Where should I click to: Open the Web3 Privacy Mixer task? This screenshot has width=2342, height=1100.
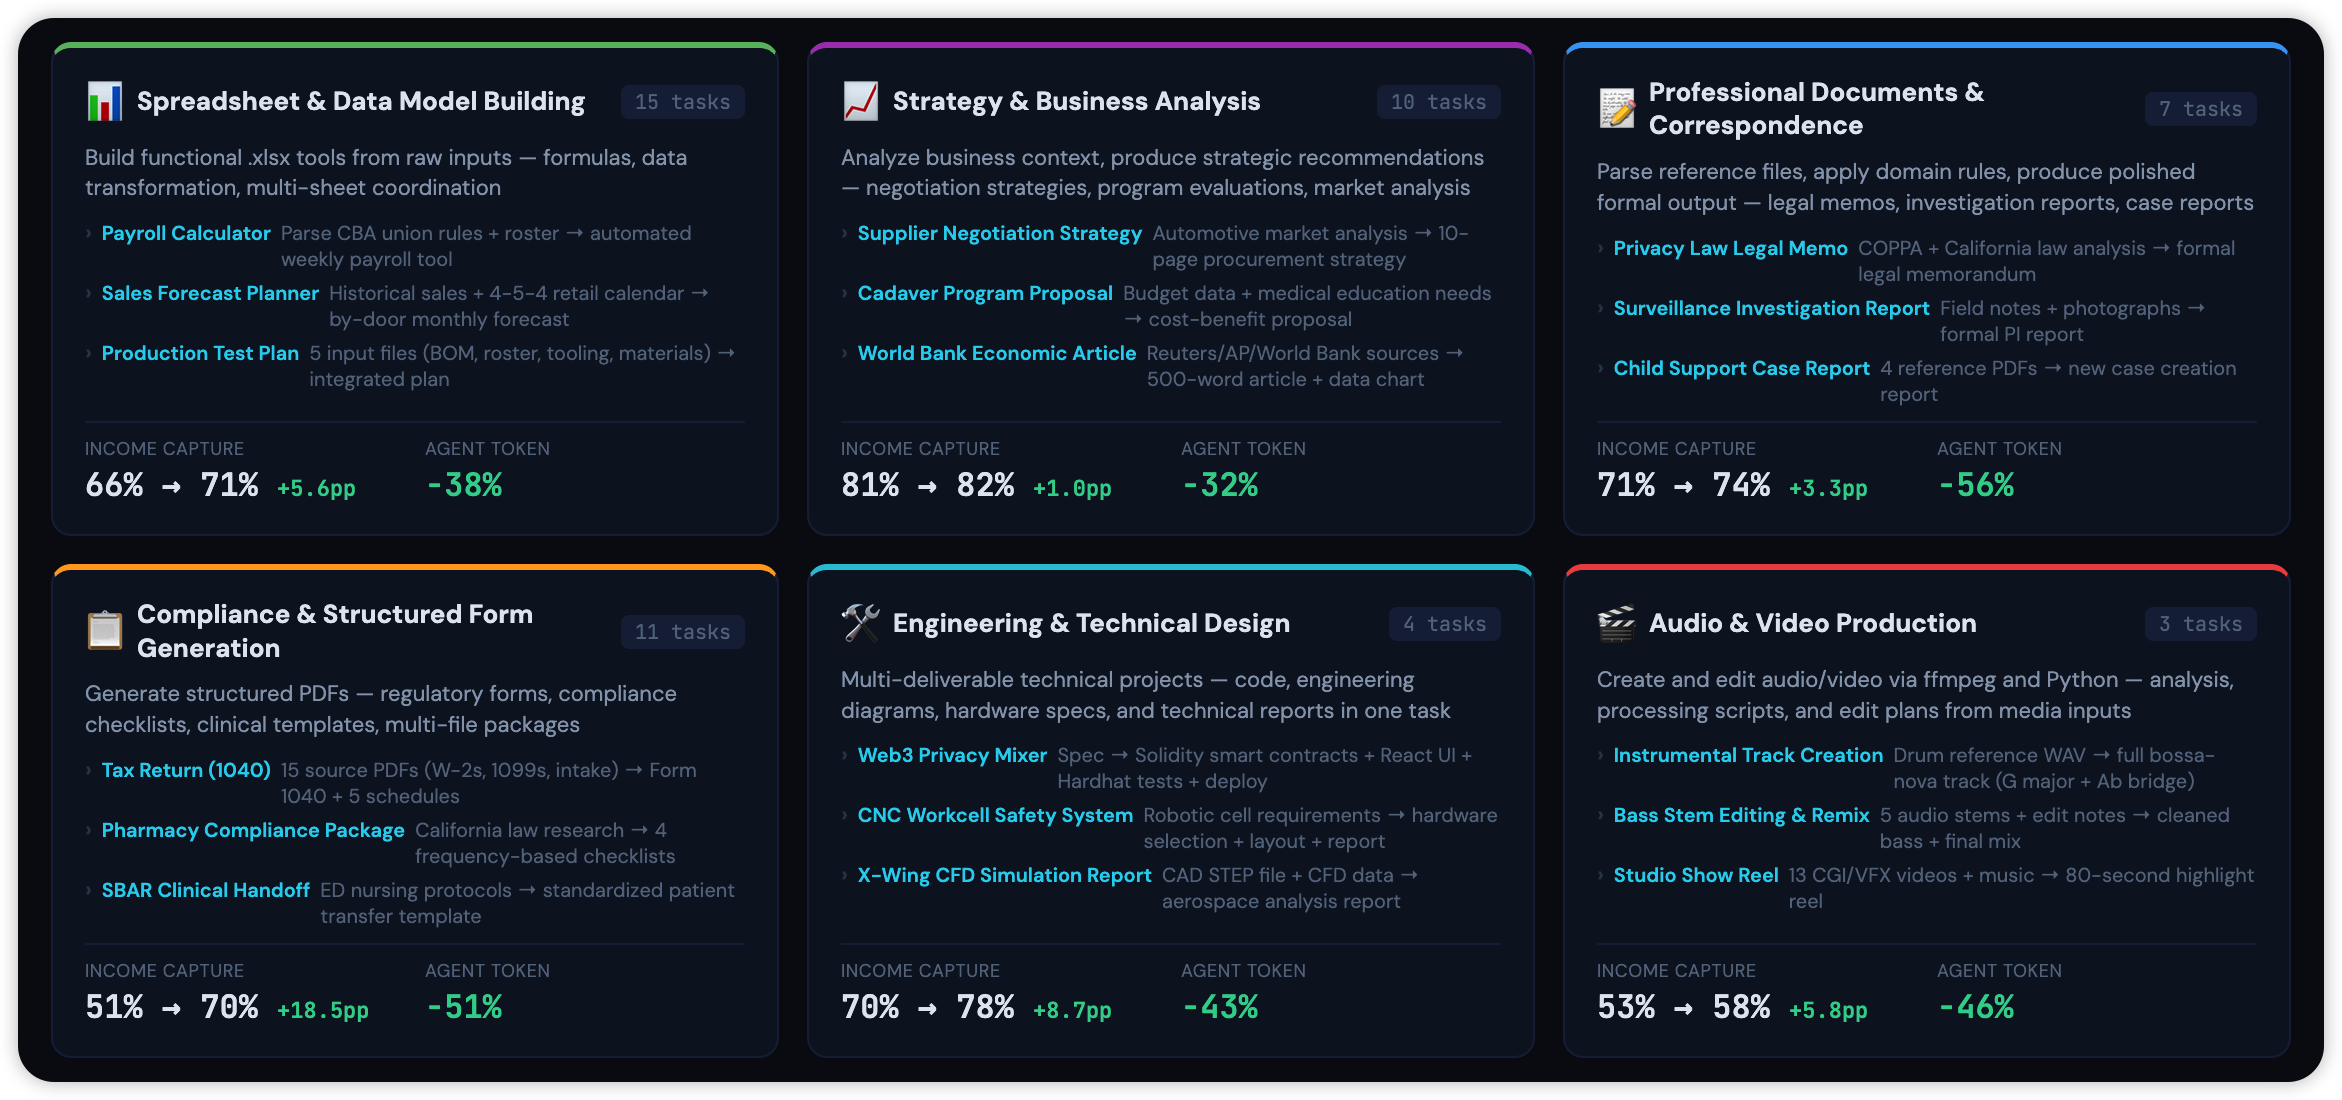pyautogui.click(x=952, y=755)
